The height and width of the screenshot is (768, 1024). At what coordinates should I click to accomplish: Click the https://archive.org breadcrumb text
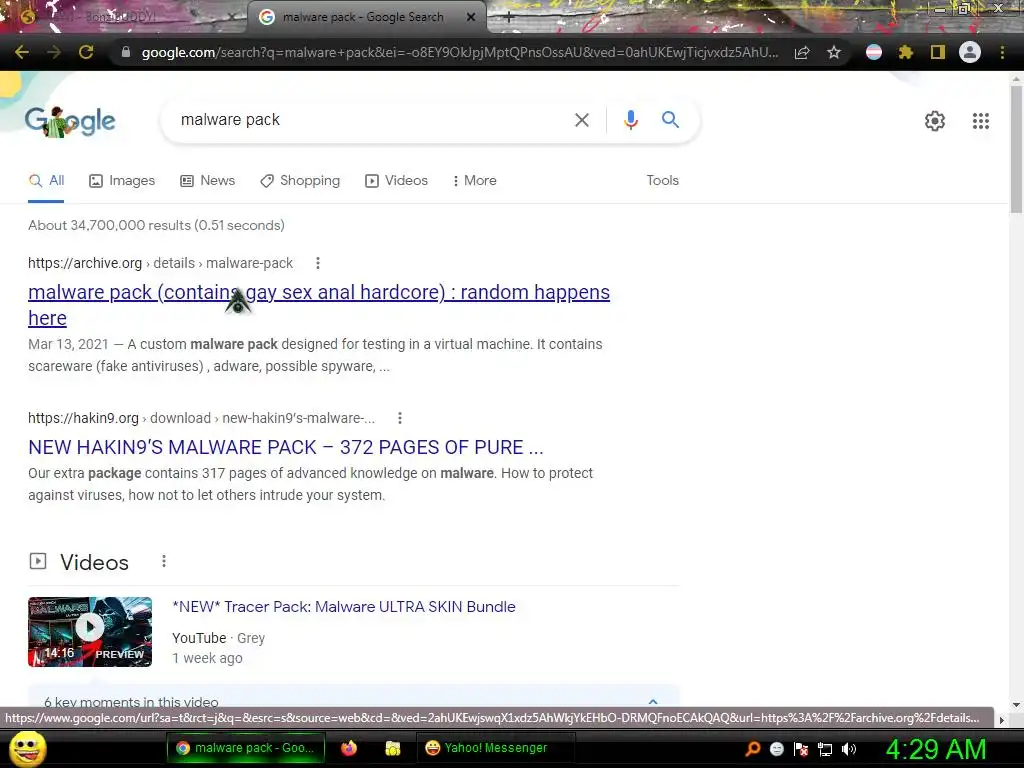(85, 263)
